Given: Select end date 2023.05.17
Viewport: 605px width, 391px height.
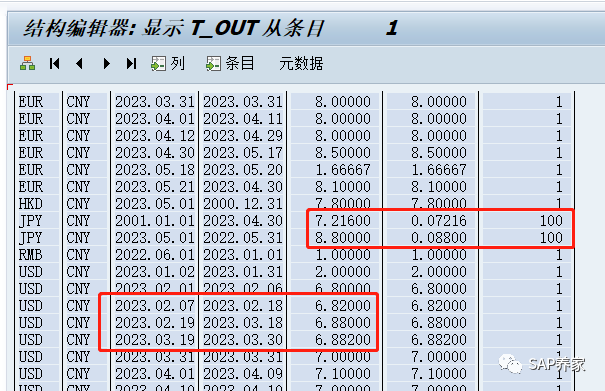Looking at the screenshot, I should 243,153.
